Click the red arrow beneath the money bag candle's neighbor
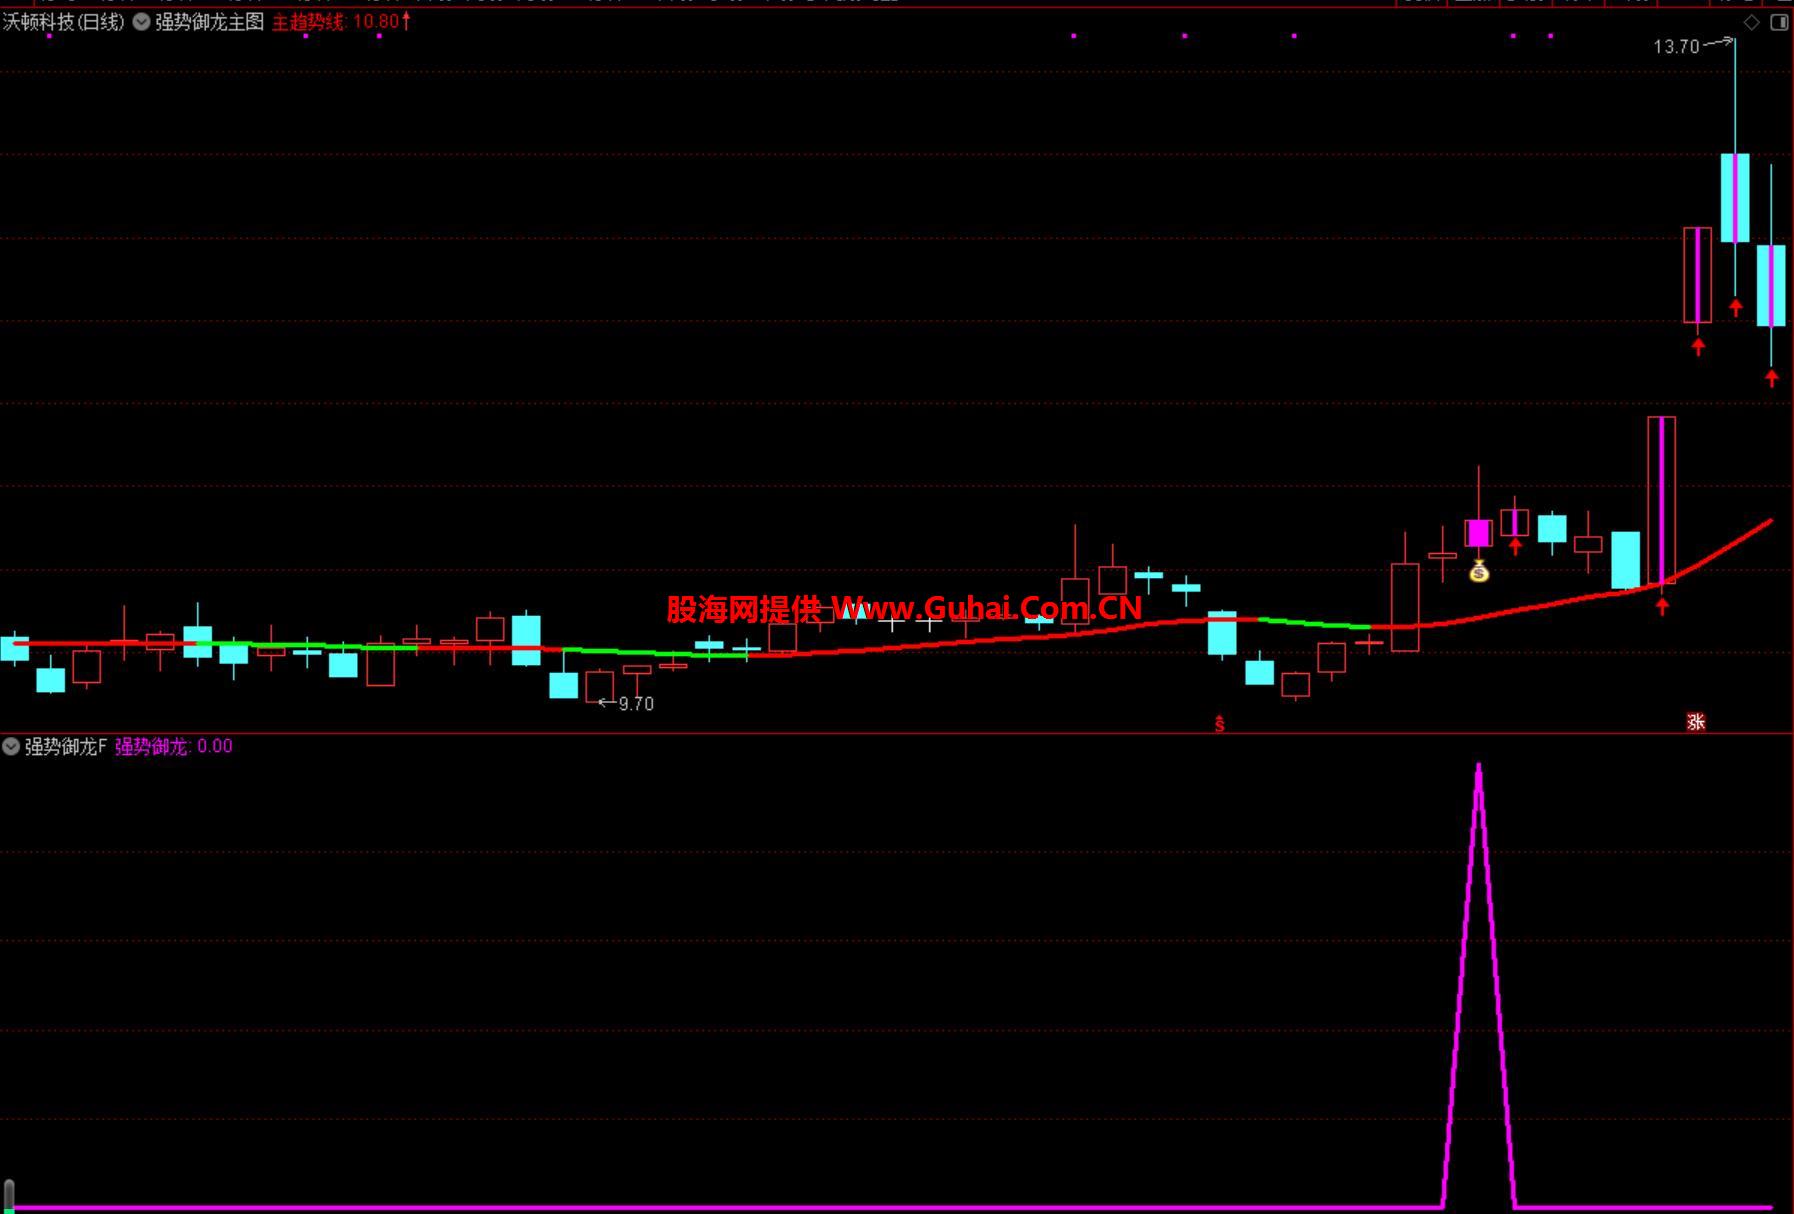1794x1214 pixels. click(x=1516, y=546)
